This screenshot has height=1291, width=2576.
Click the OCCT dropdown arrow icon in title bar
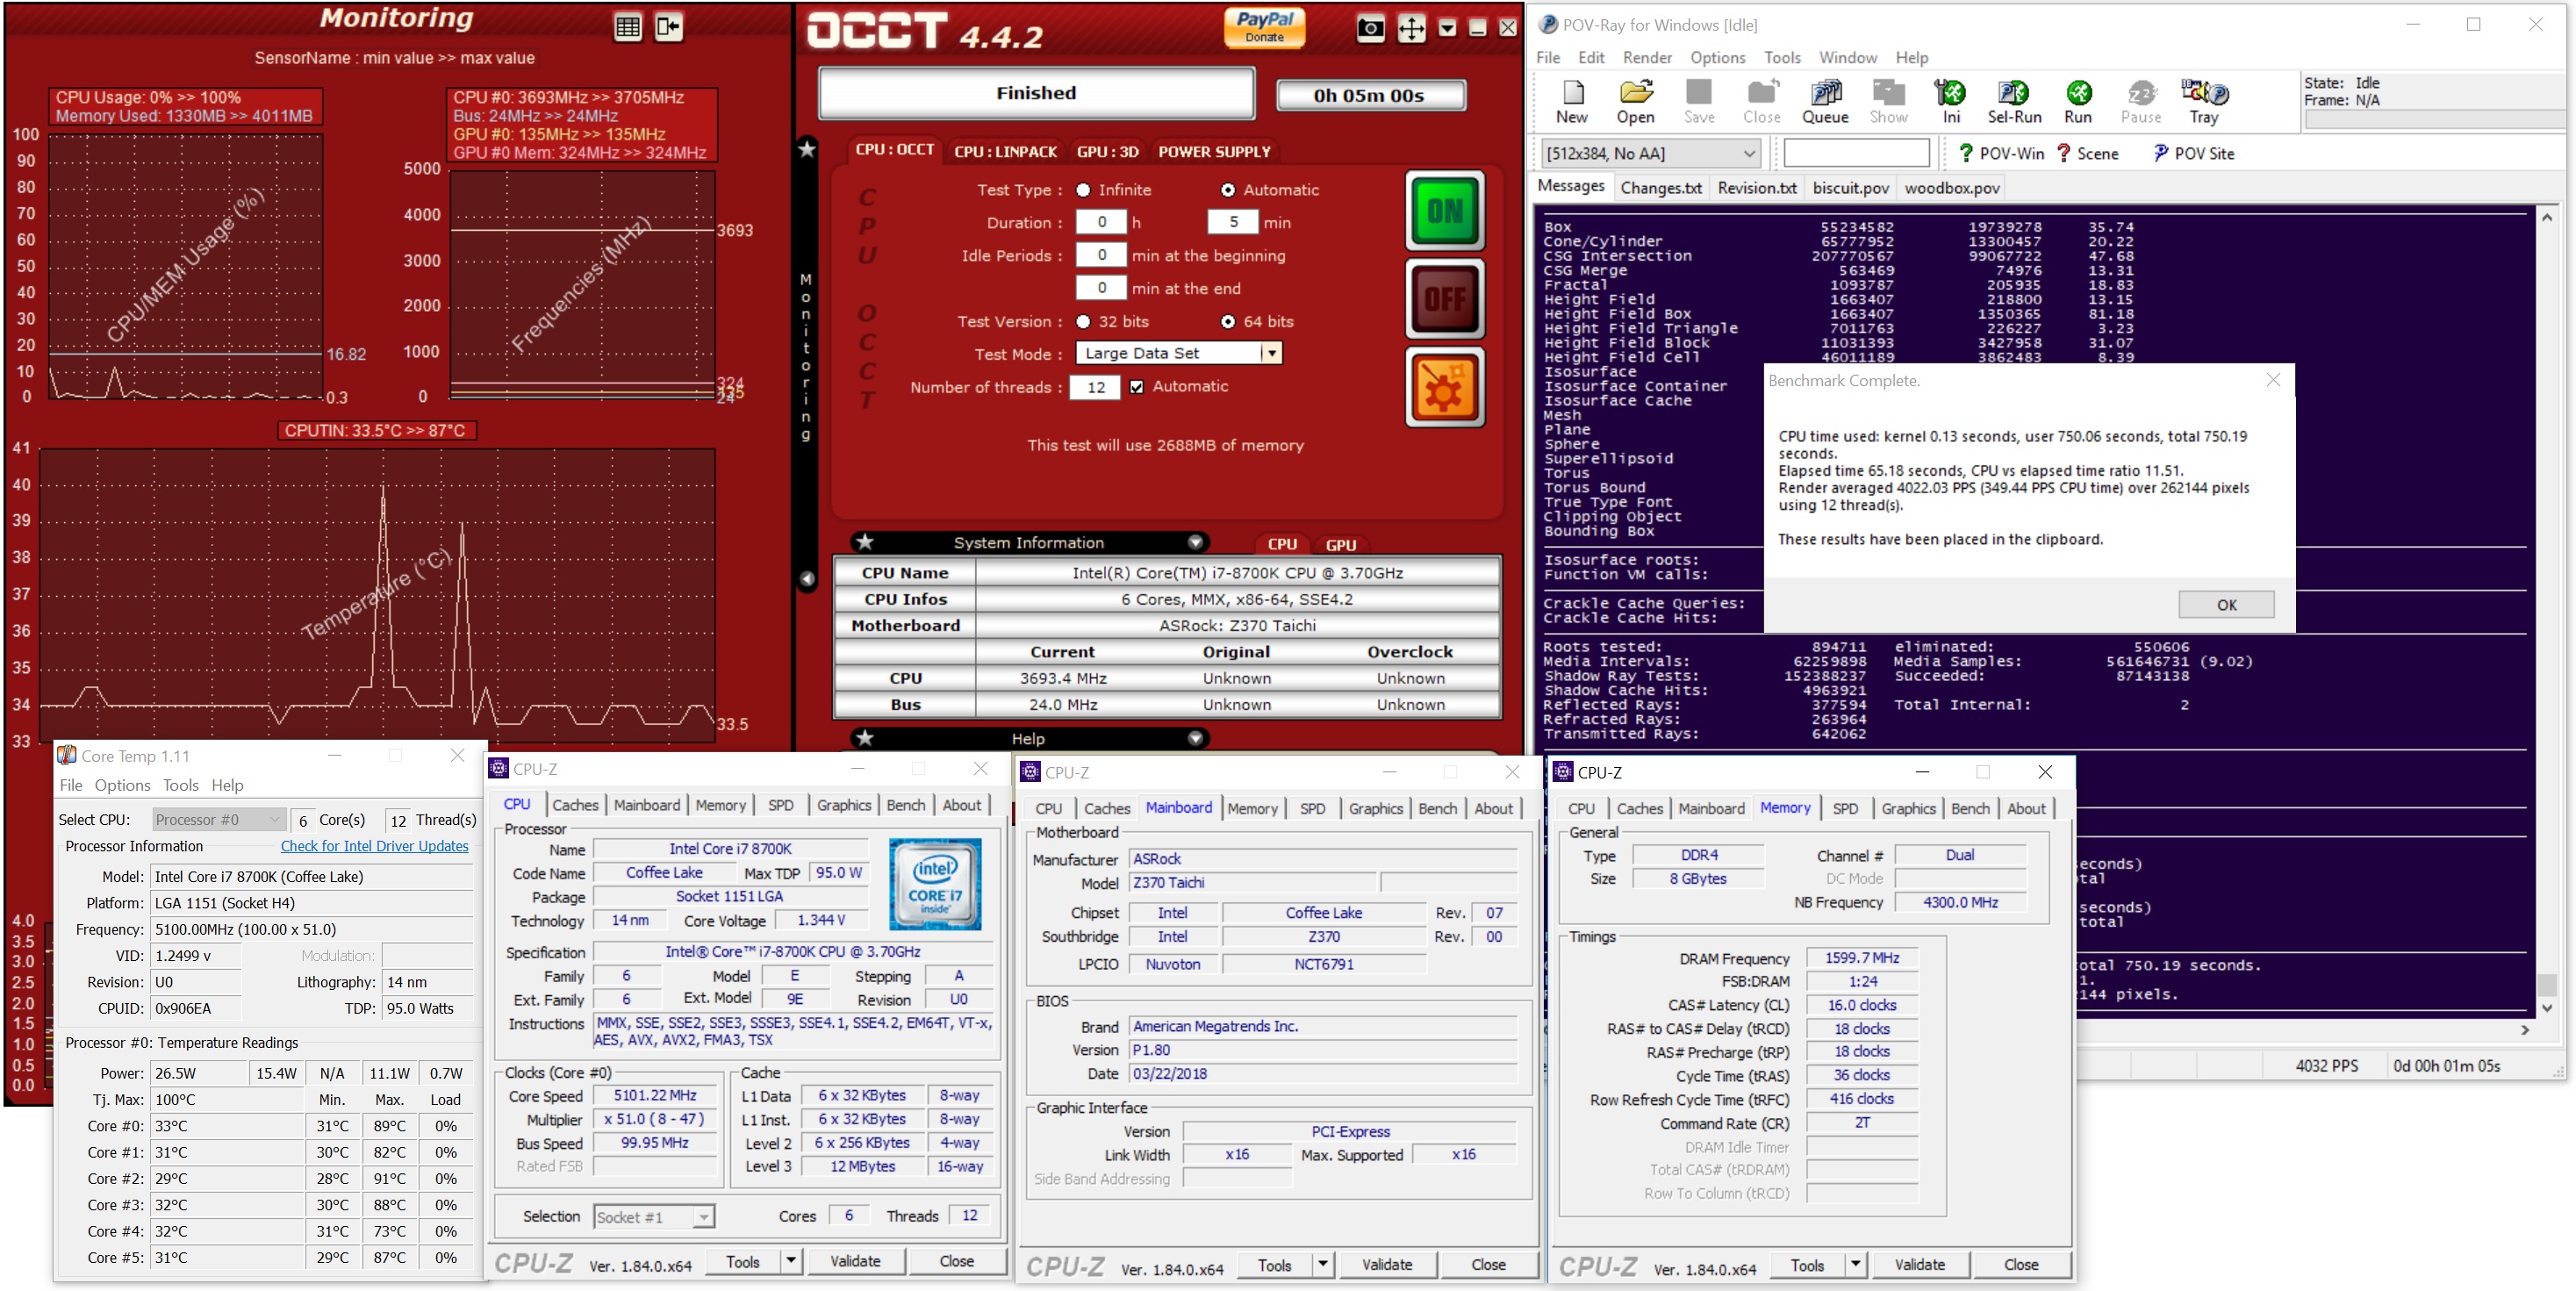[1447, 28]
